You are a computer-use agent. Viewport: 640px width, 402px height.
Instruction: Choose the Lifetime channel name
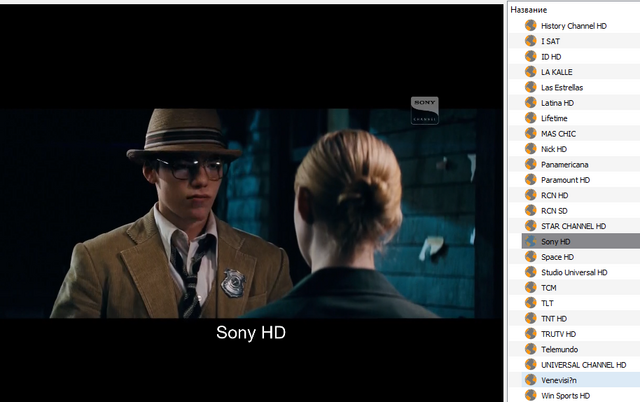554,118
